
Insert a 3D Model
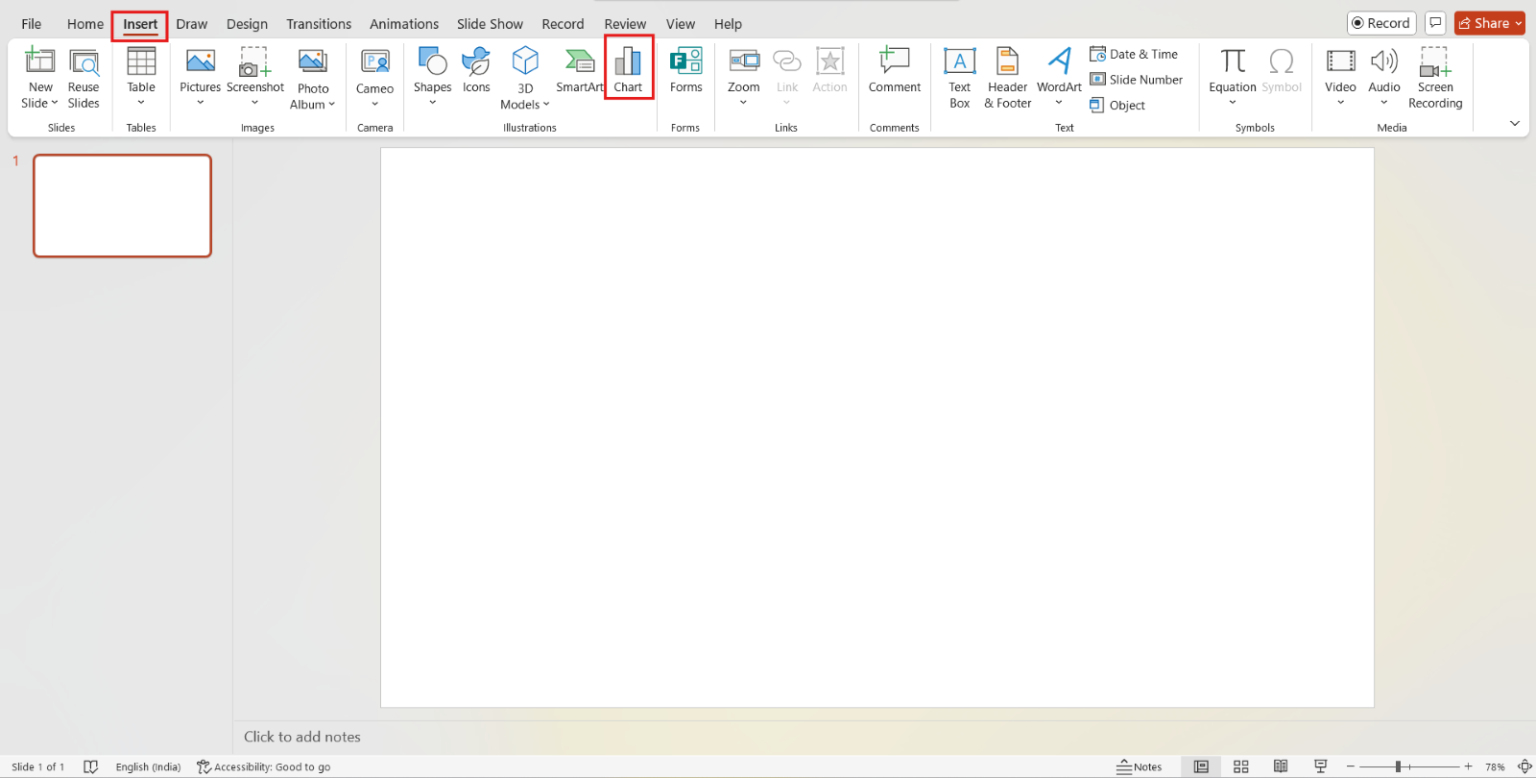524,75
